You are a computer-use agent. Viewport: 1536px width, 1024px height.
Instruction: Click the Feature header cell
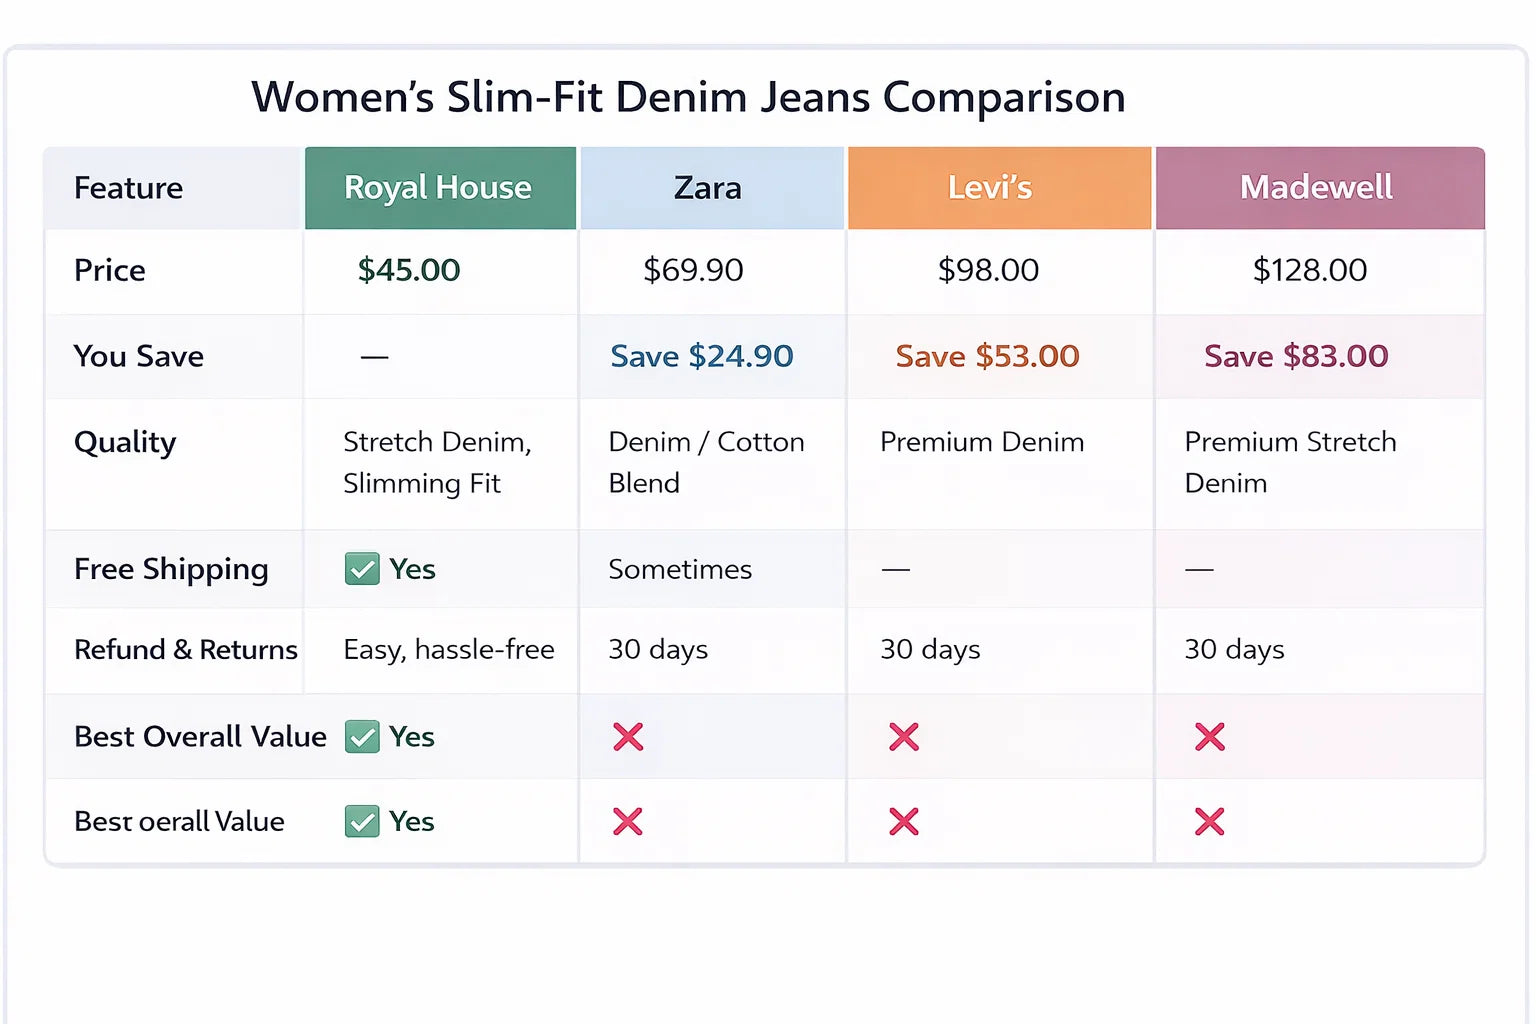click(x=129, y=188)
